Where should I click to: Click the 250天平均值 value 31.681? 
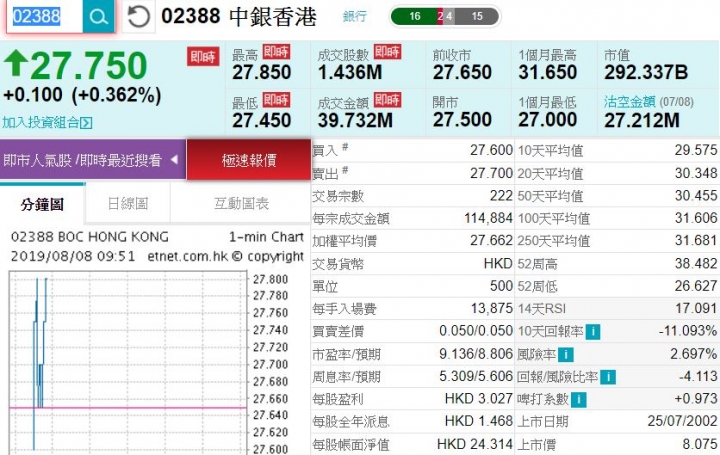click(x=696, y=241)
